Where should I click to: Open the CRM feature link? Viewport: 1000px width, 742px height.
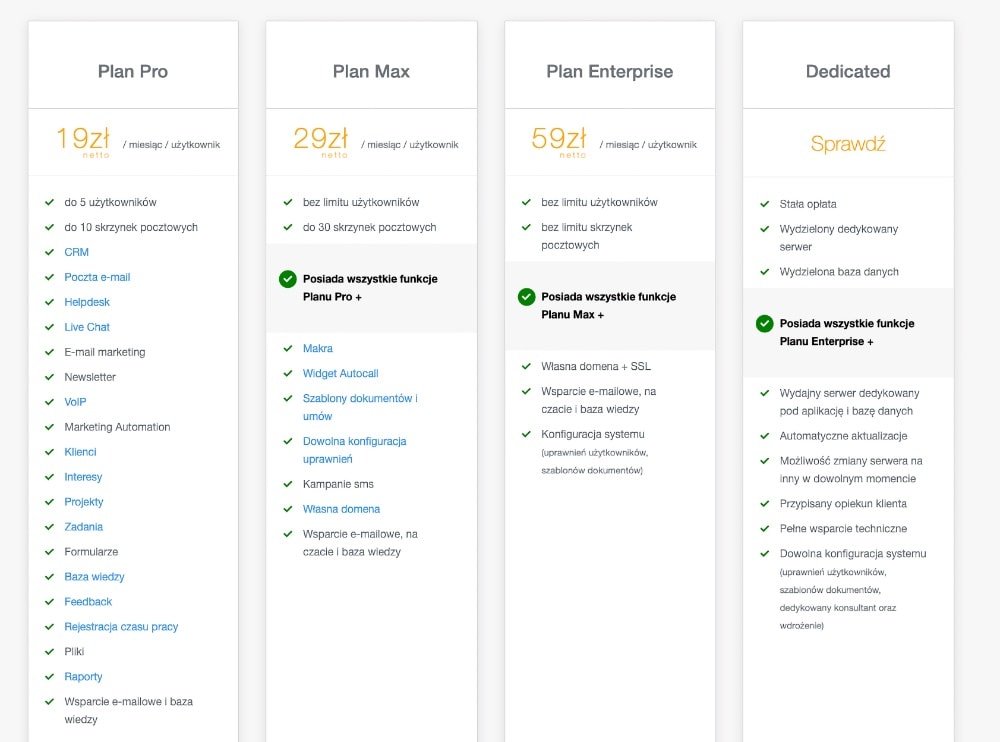coord(76,252)
